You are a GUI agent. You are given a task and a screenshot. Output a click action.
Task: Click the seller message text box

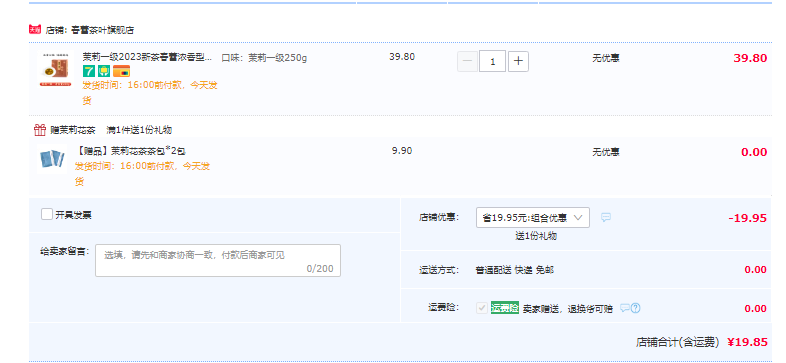point(218,261)
